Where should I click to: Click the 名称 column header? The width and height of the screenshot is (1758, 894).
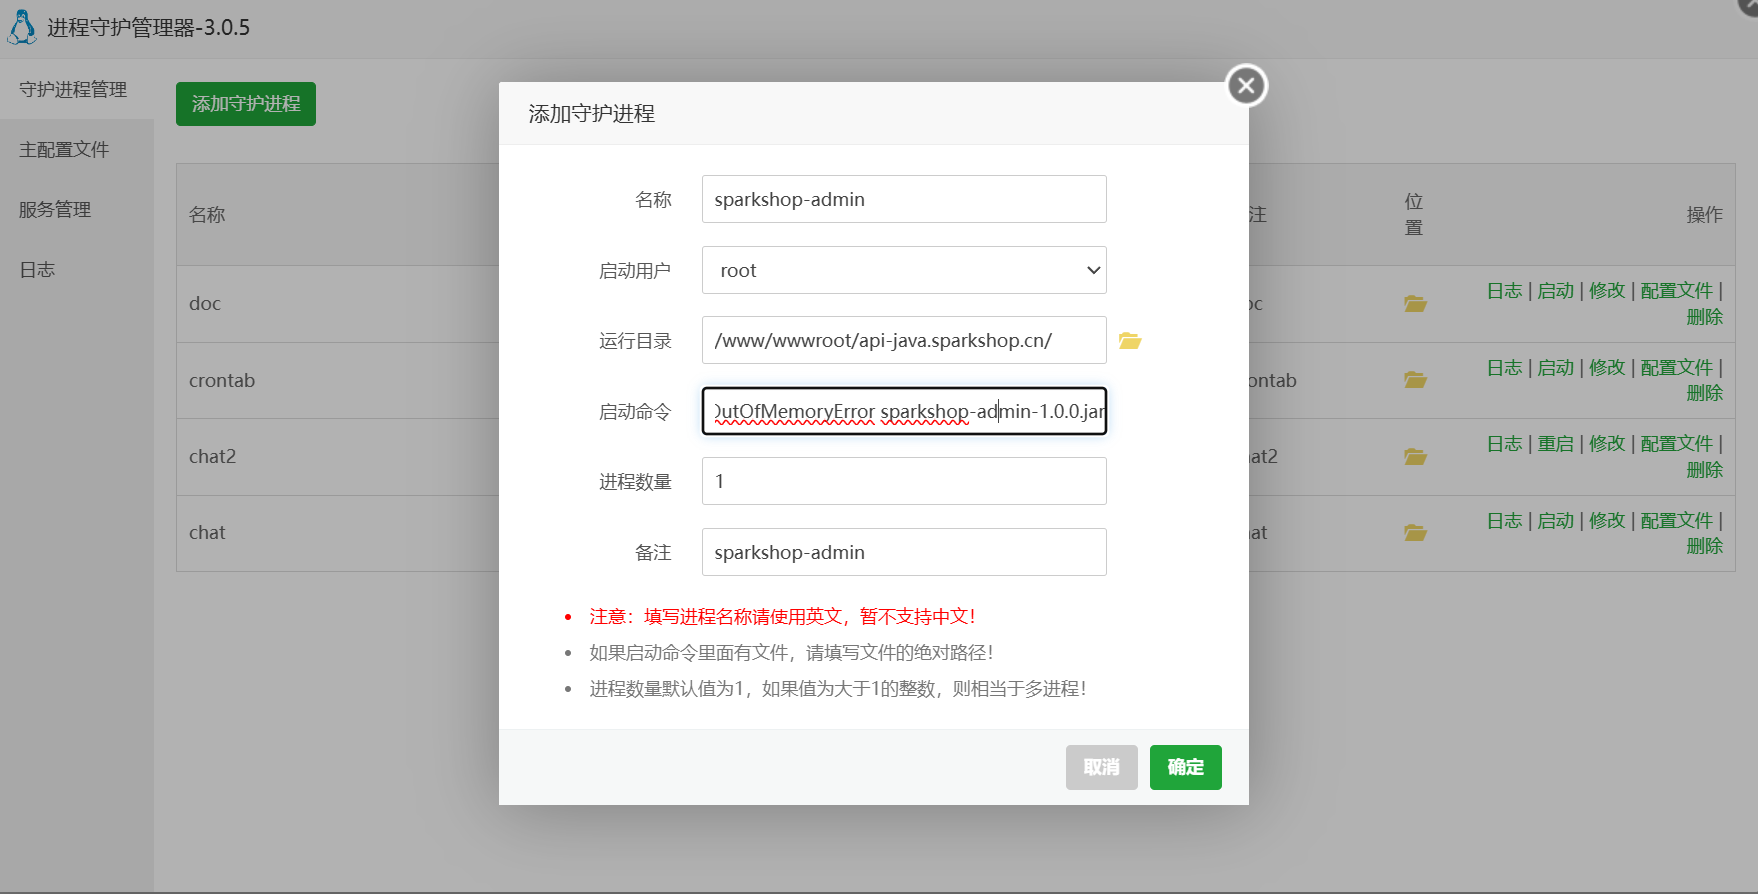click(207, 214)
